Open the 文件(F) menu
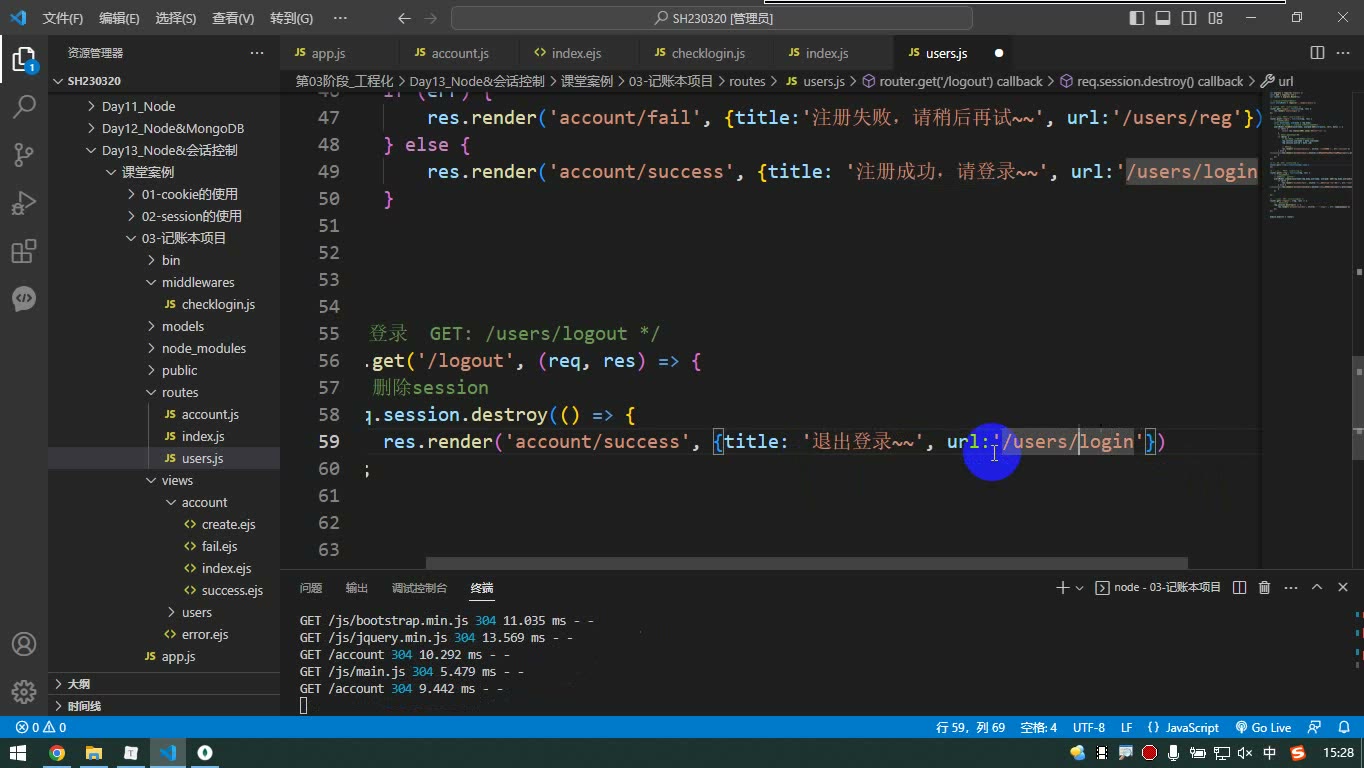 63,18
